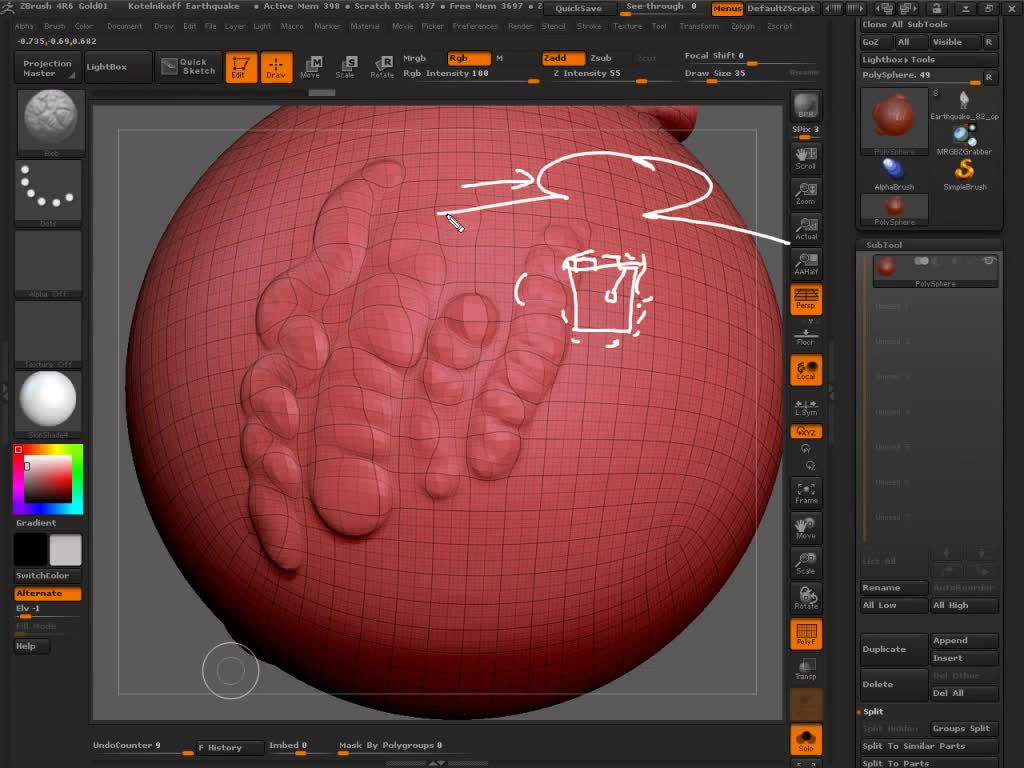This screenshot has width=1024, height=768.
Task: Click Append subtool button
Action: click(x=964, y=641)
